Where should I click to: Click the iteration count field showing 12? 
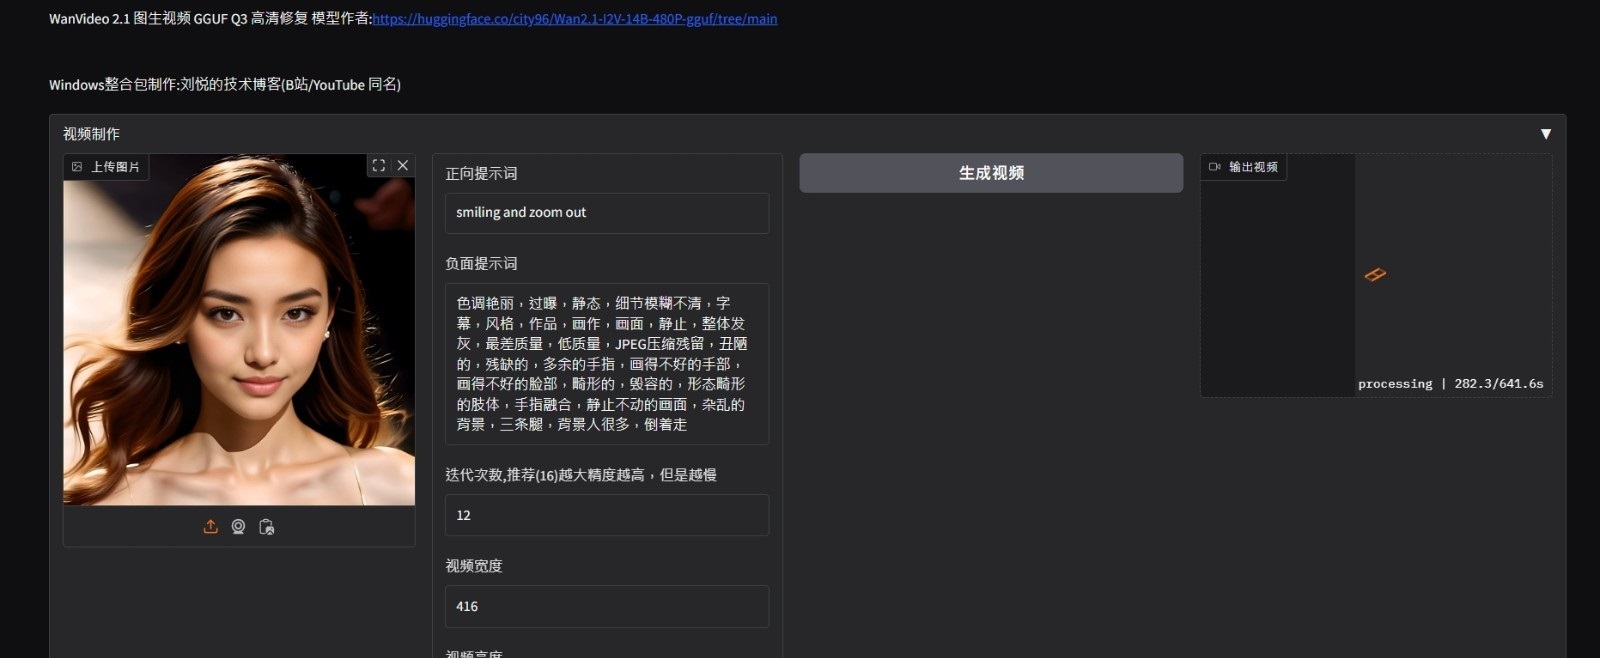click(607, 515)
